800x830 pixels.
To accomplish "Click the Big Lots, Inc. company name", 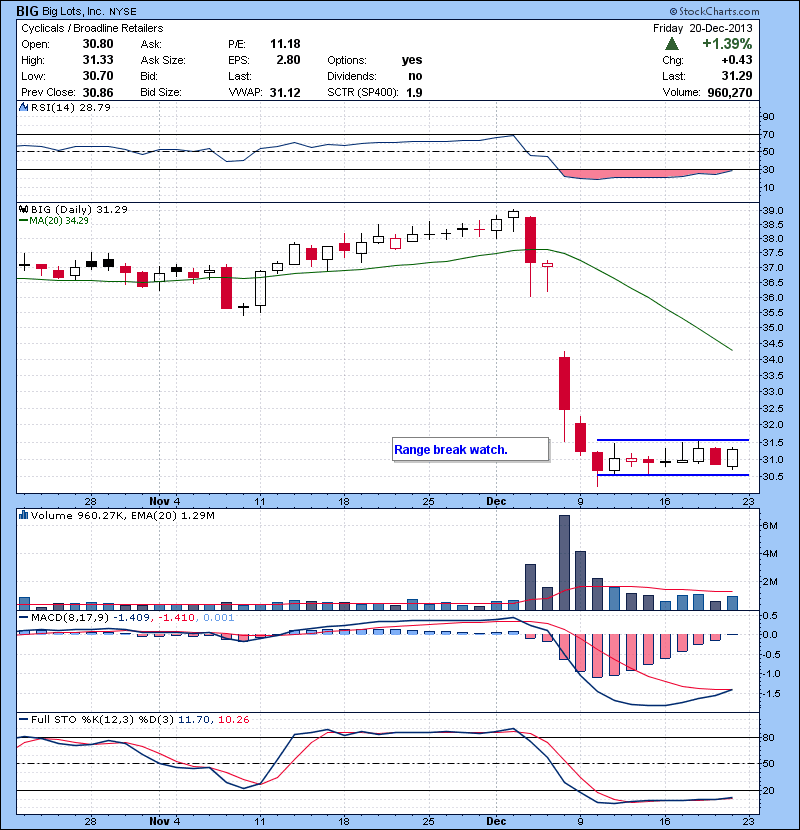I will pos(73,11).
